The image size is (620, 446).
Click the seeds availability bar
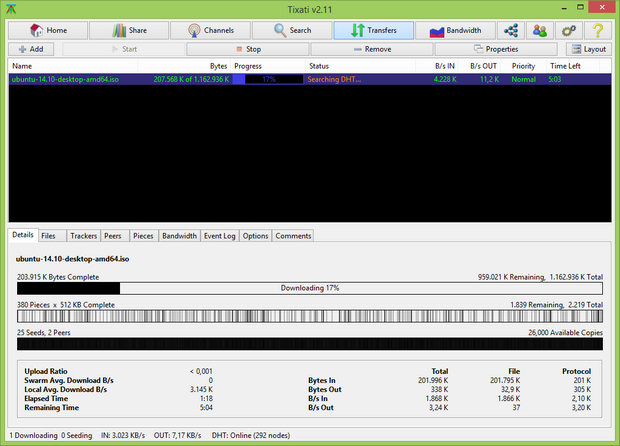pyautogui.click(x=310, y=344)
